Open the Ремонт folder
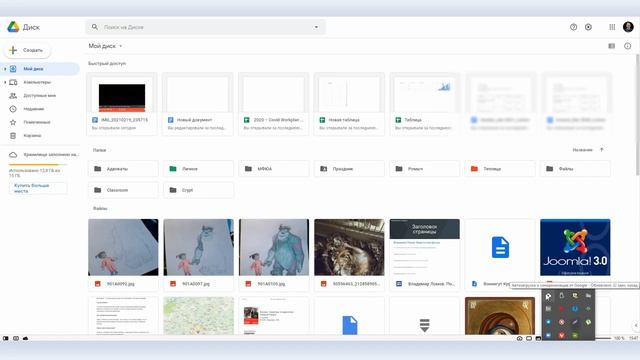 [x=424, y=169]
